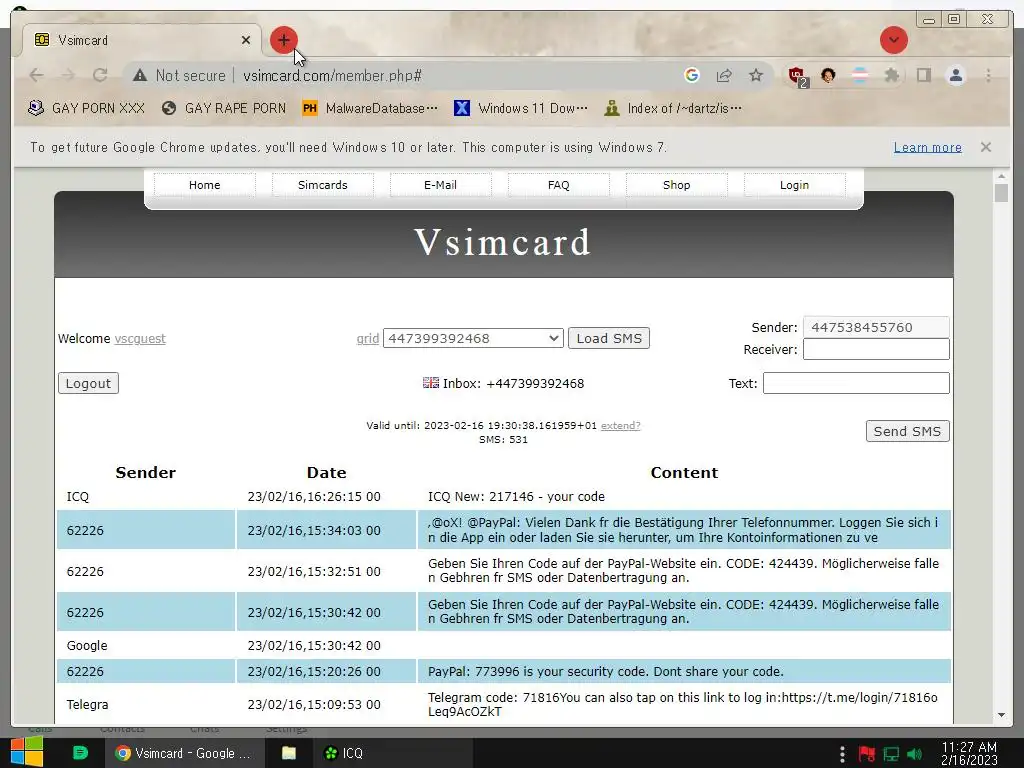Click the vscguest username link
The image size is (1024, 768).
140,338
